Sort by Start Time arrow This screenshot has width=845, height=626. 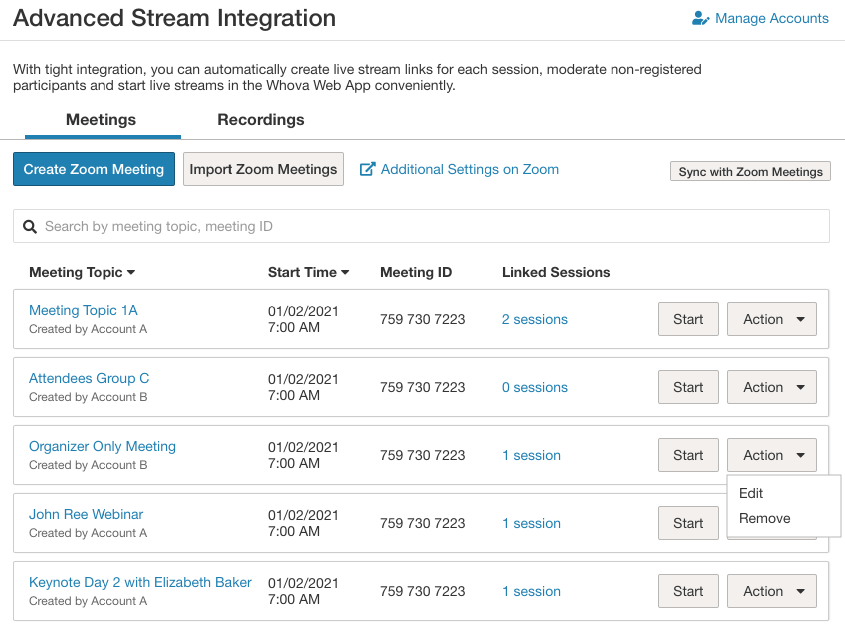(345, 273)
